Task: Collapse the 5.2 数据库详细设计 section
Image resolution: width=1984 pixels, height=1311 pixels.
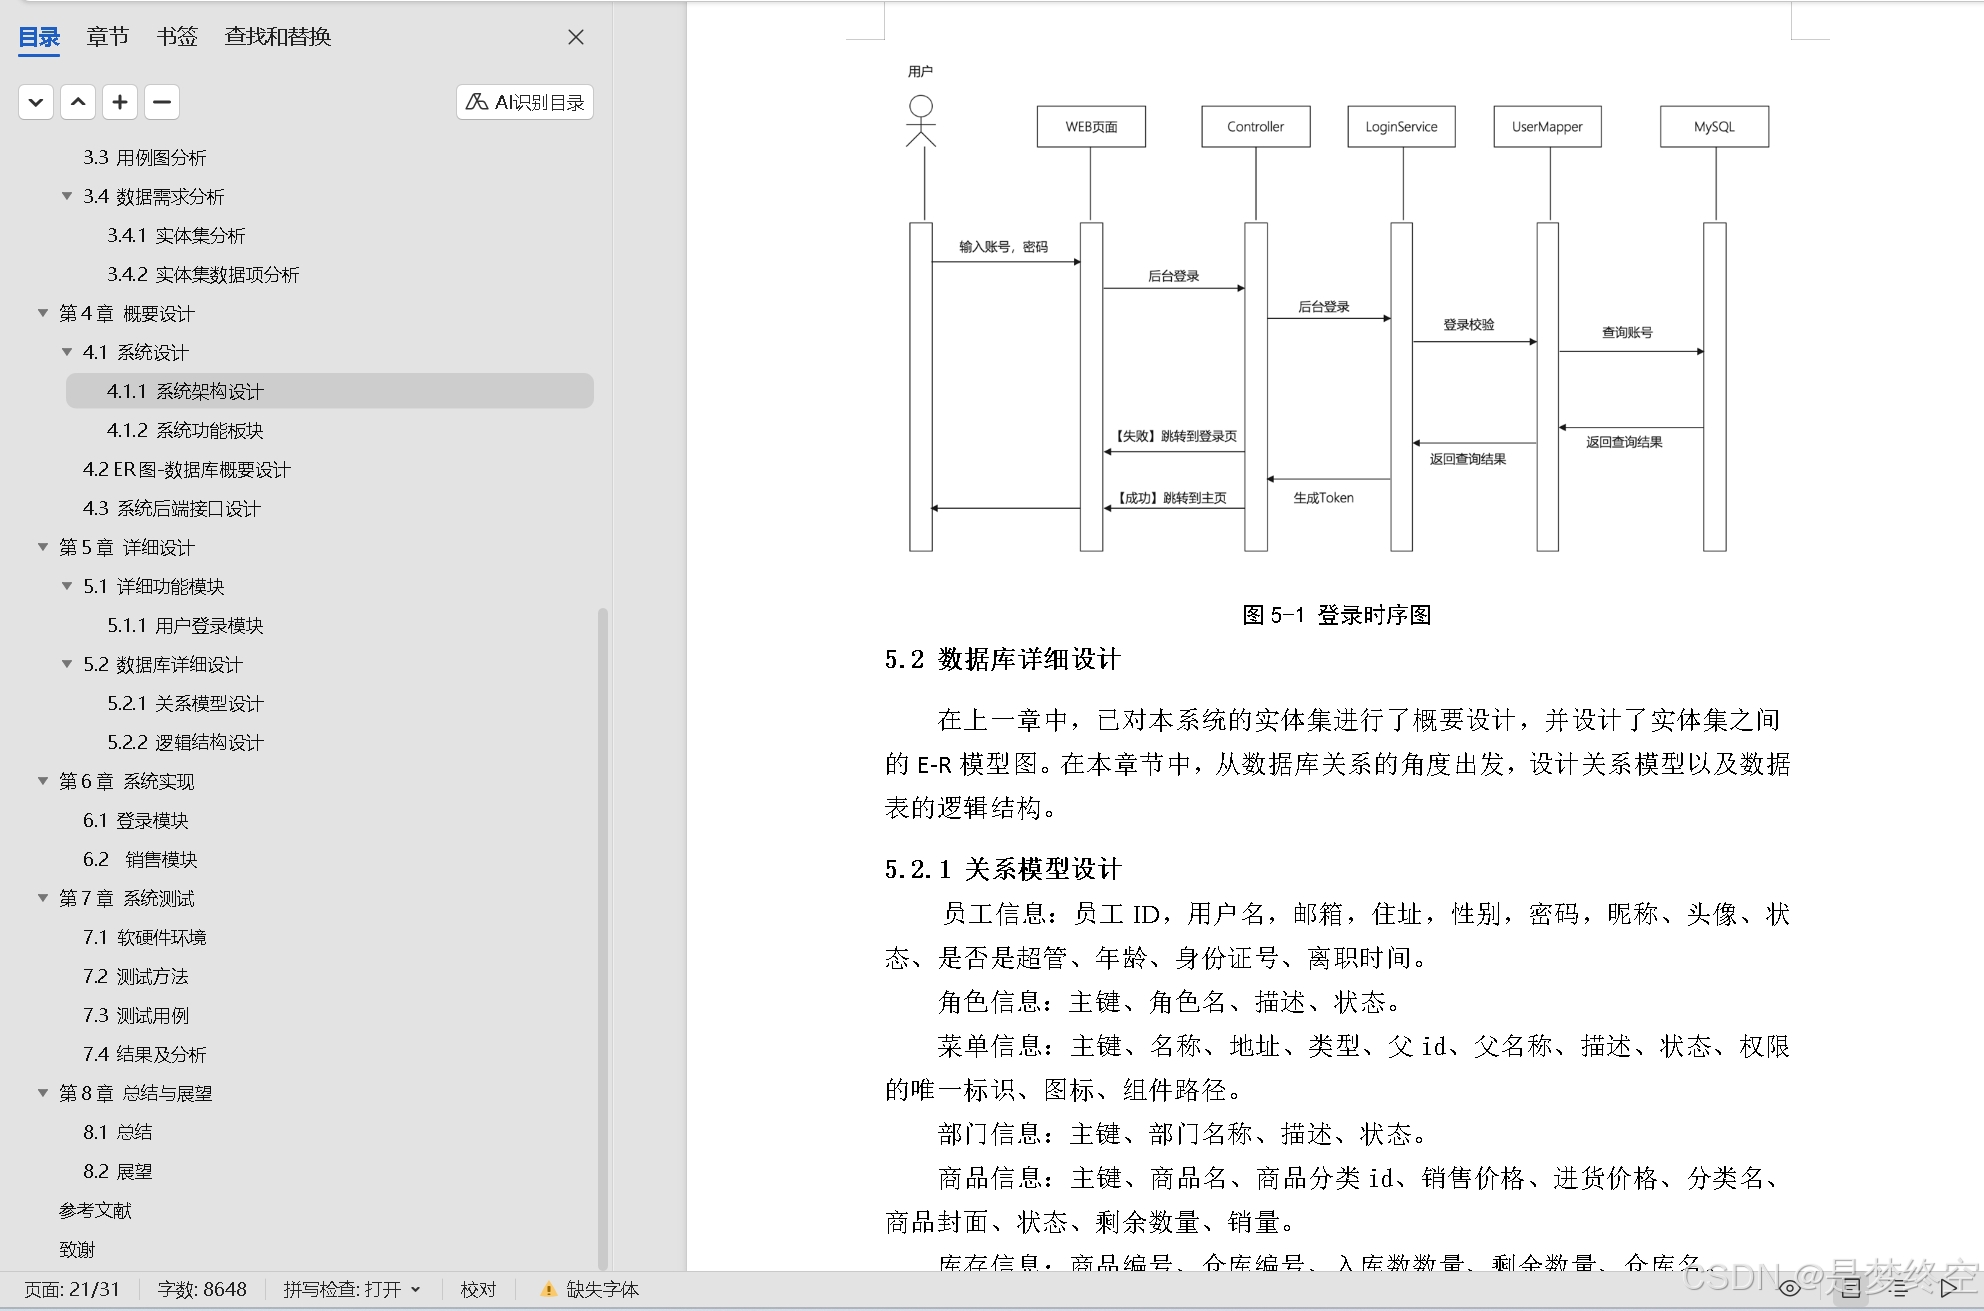Action: (67, 664)
